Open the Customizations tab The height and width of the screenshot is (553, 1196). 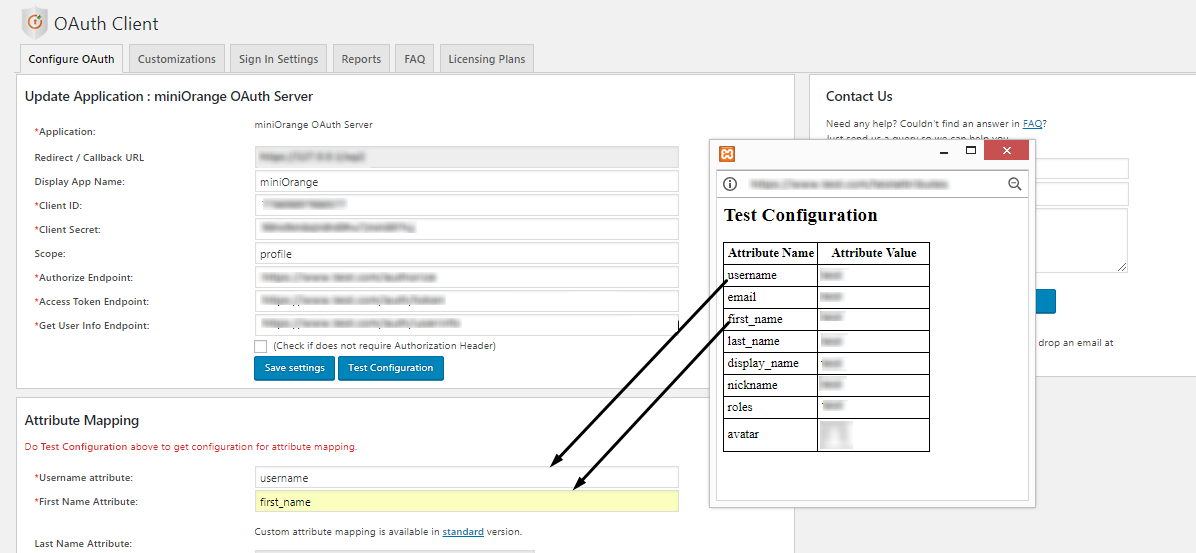pos(177,59)
